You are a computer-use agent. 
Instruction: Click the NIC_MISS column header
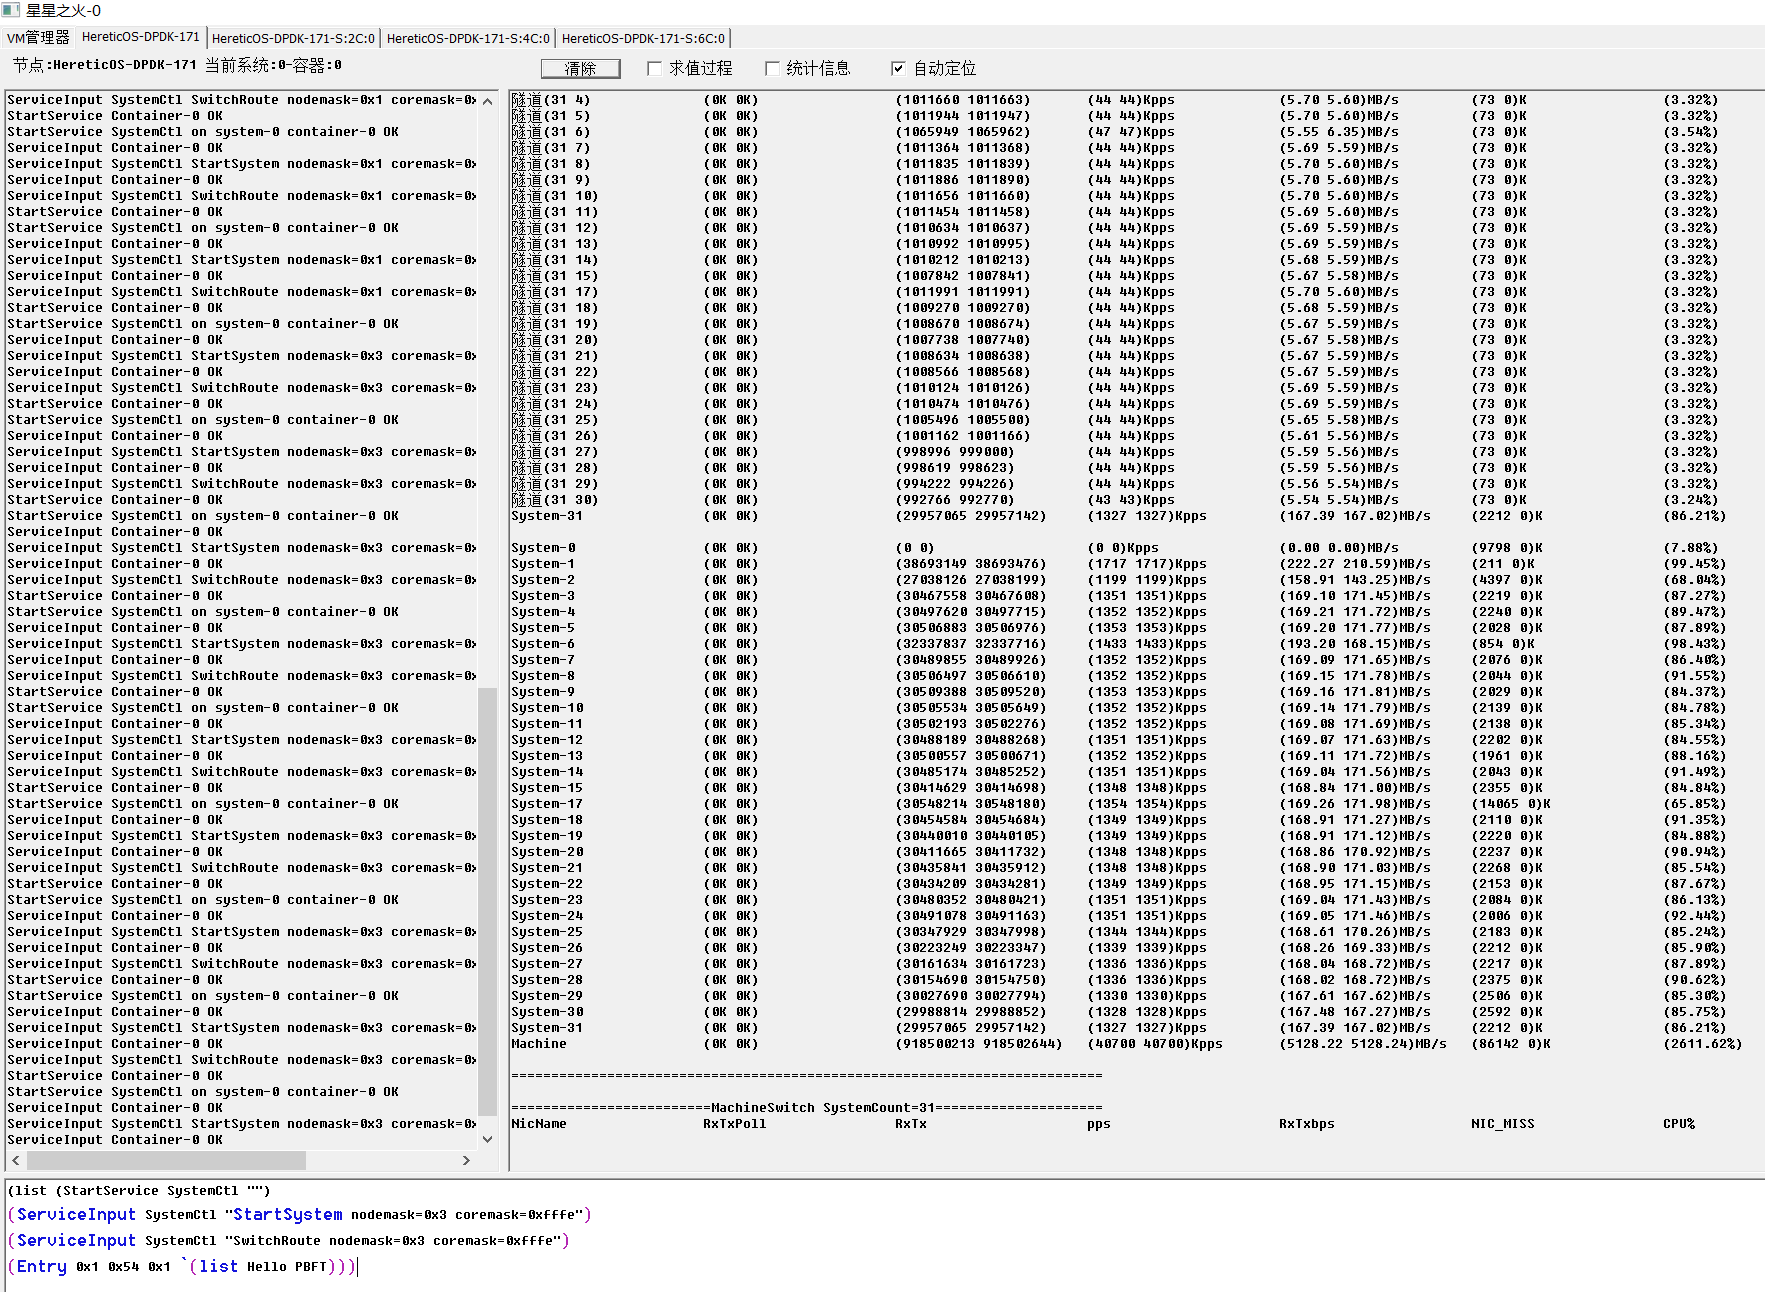click(x=1503, y=1124)
